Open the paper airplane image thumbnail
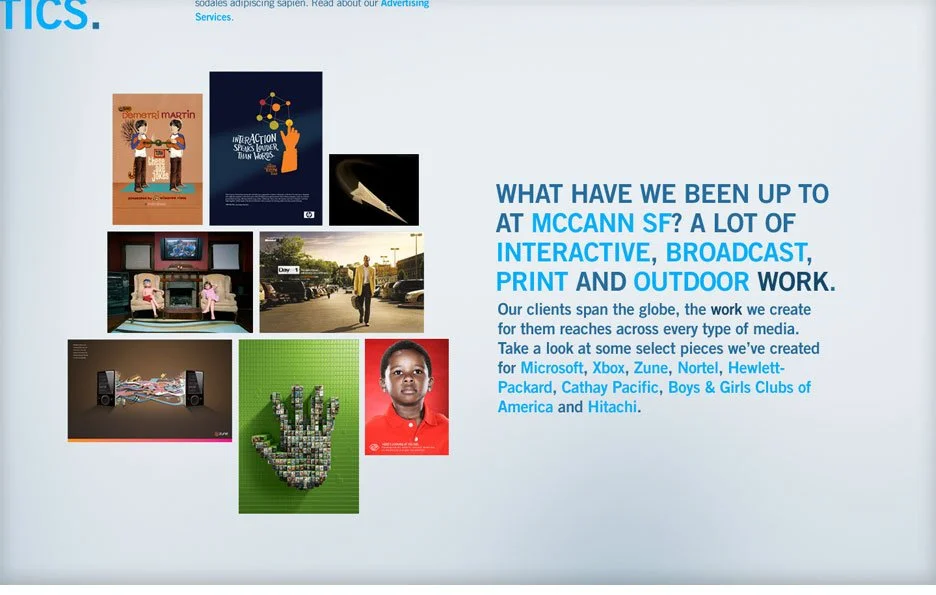This screenshot has height=595, width=936. 374,189
